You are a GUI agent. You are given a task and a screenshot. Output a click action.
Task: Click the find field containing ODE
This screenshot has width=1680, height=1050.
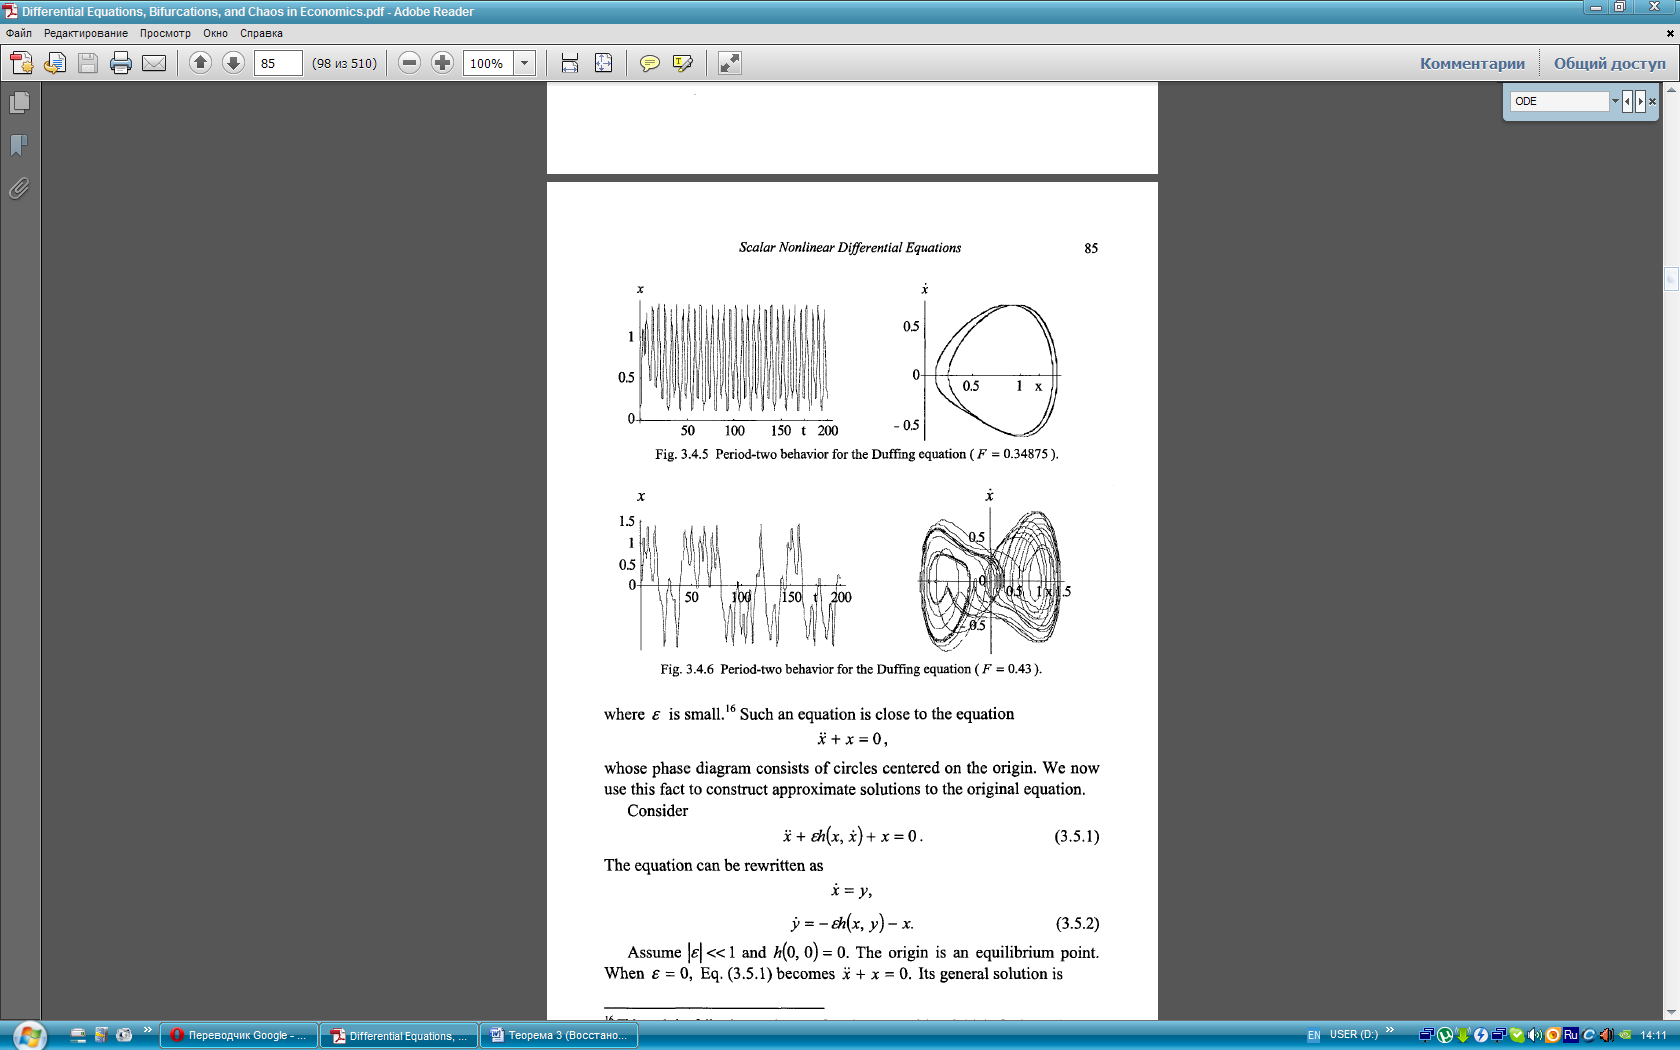point(1560,101)
